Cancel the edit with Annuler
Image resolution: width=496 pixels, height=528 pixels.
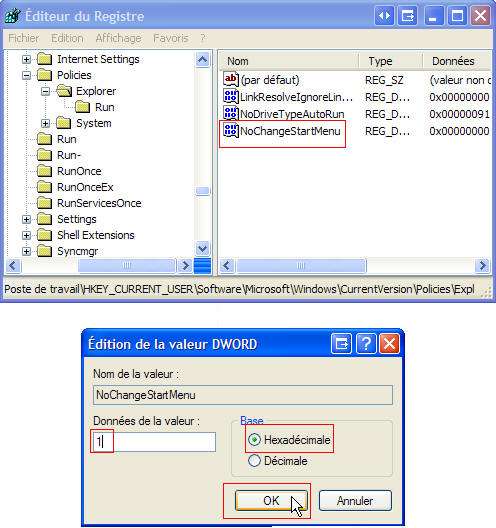(355, 501)
